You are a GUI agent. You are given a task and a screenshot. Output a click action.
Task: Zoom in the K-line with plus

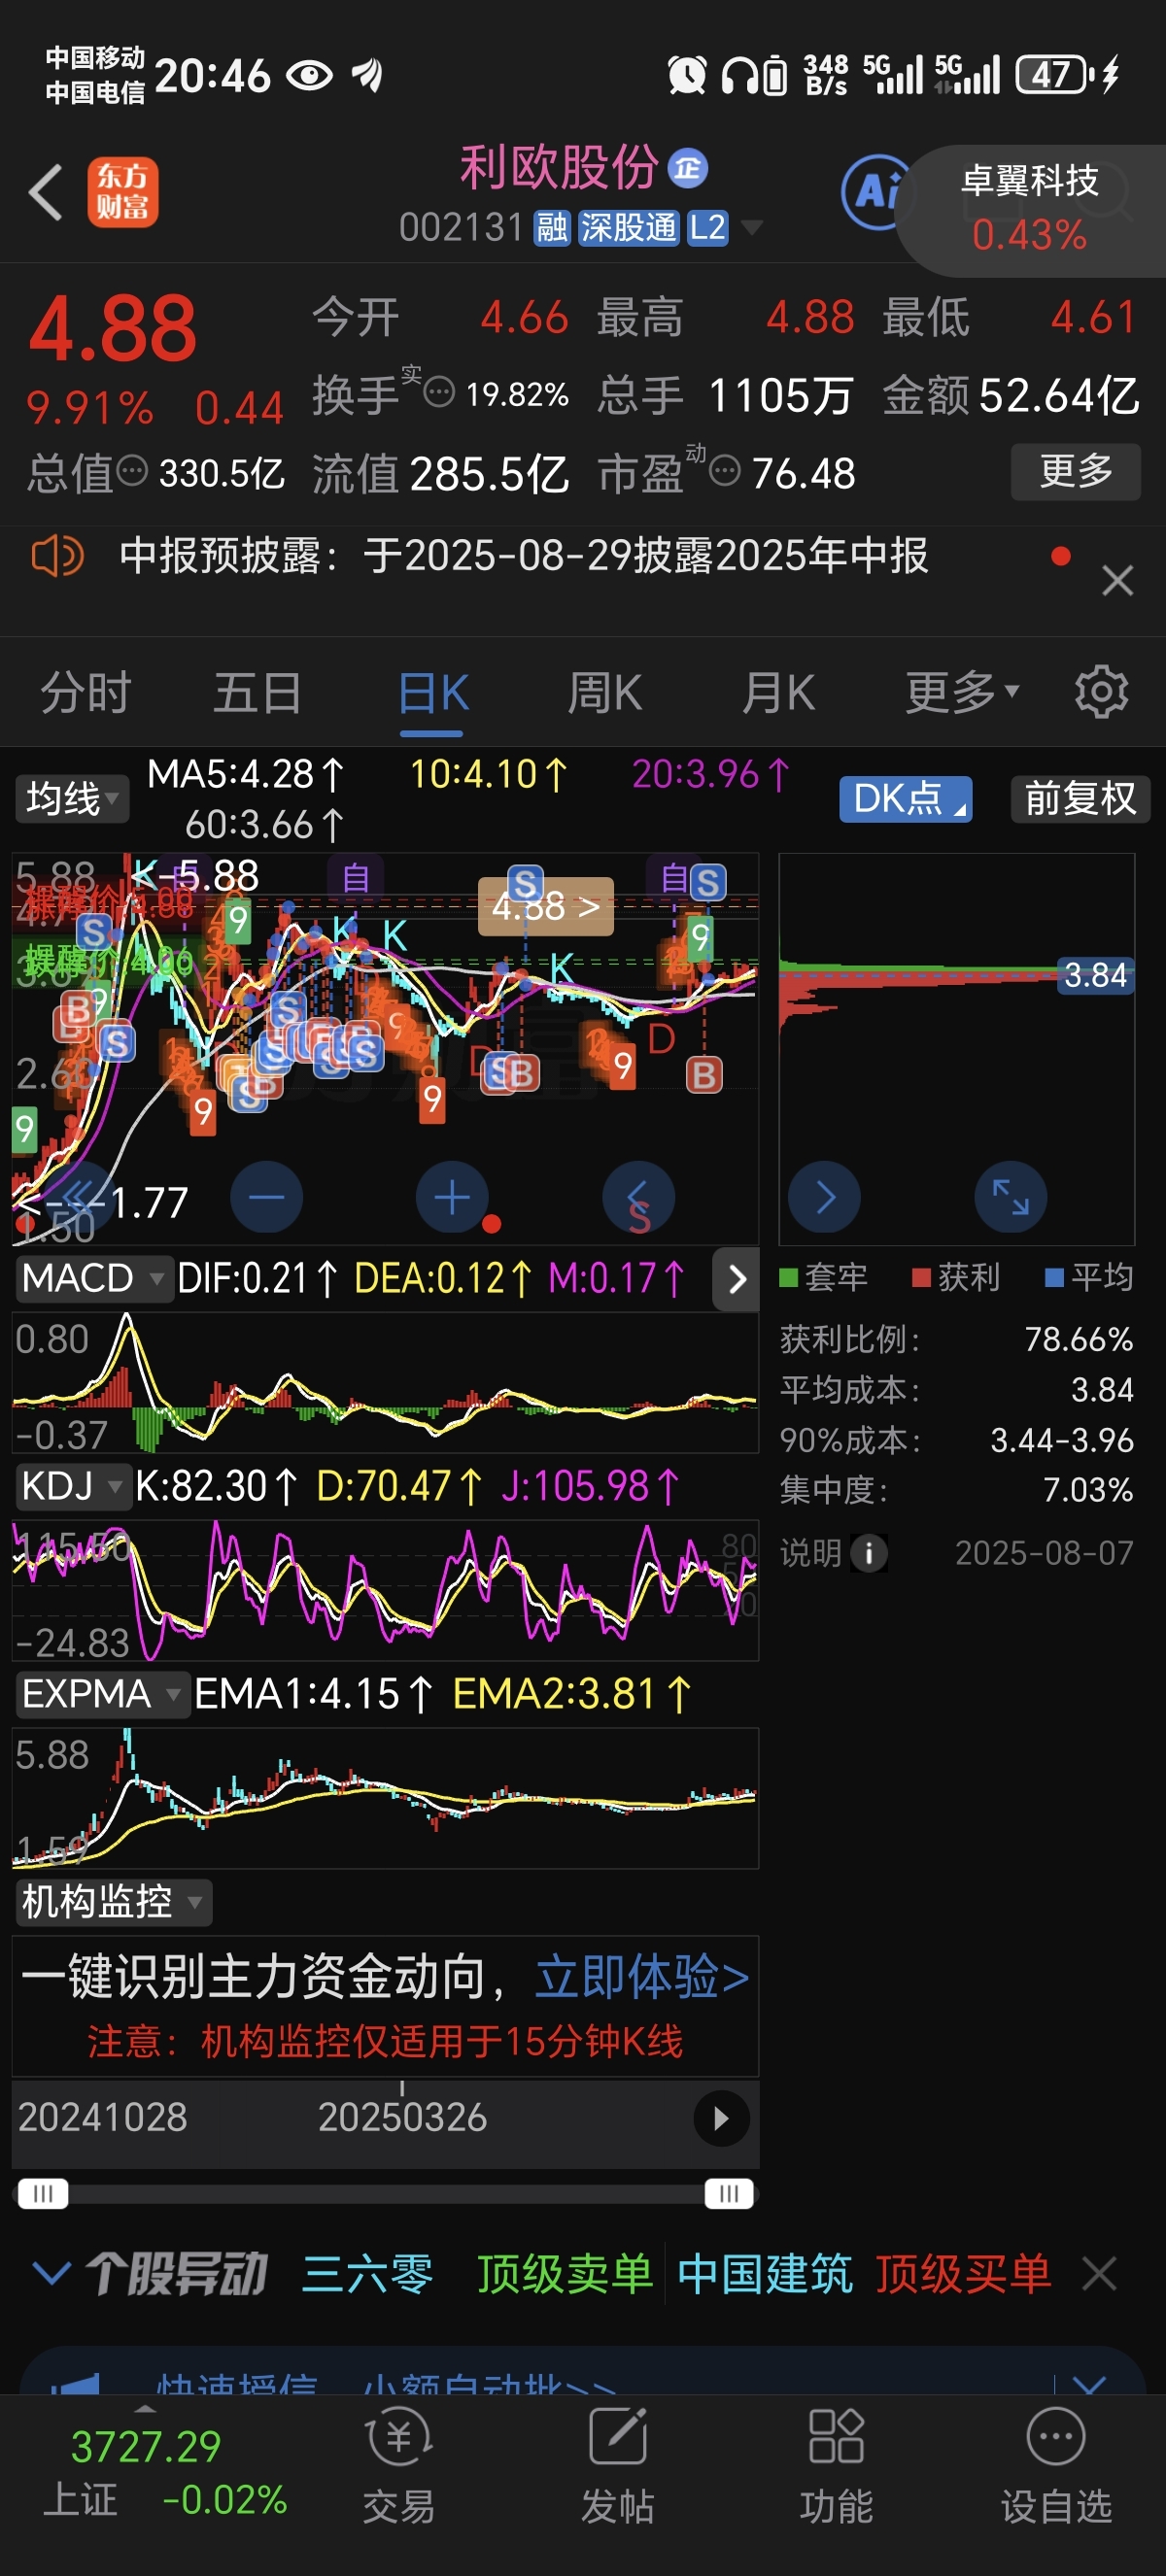452,1197
